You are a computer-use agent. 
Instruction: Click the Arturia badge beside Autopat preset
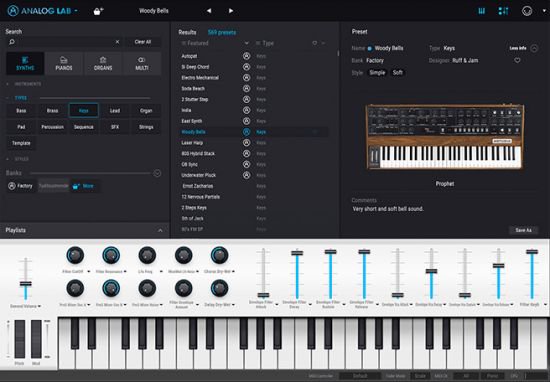pyautogui.click(x=247, y=56)
